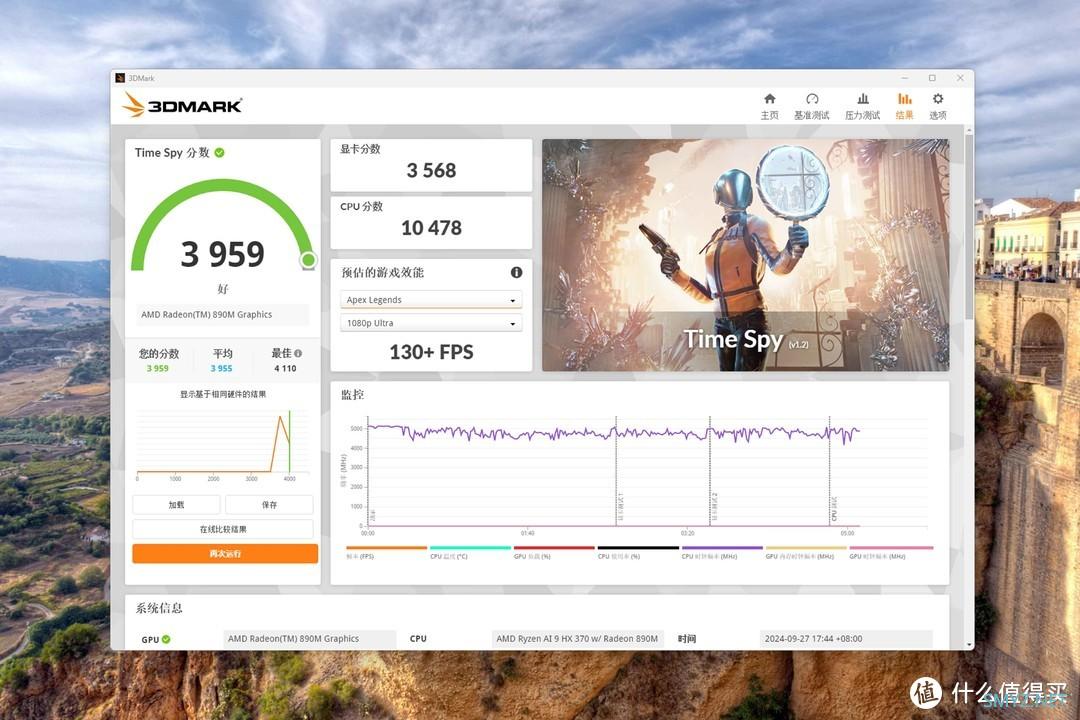Toggle the black CPU 使用率 (%) legend series
This screenshot has width=1080, height=720.
(638, 553)
